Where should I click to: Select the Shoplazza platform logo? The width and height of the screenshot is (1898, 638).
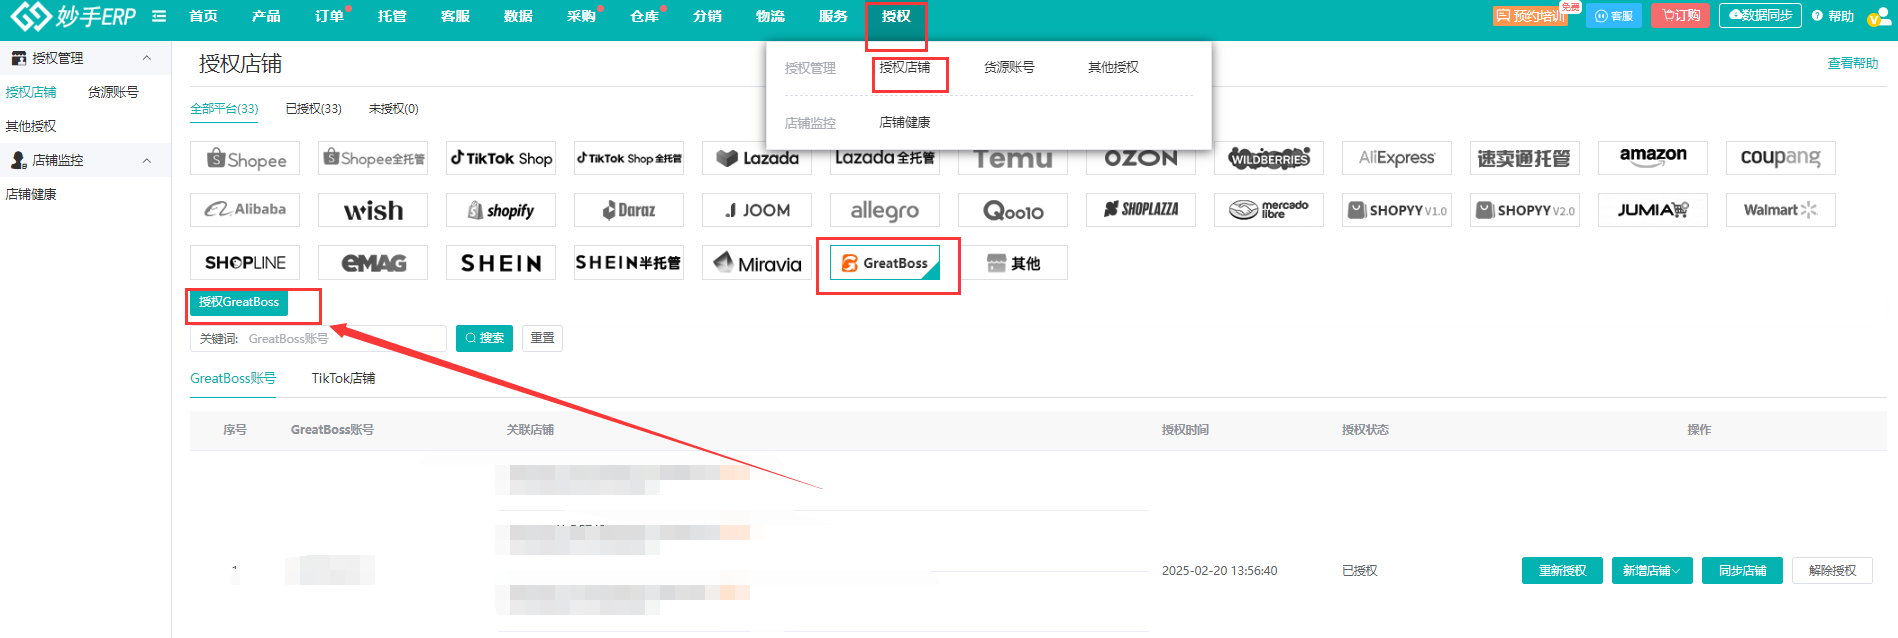(x=1141, y=210)
